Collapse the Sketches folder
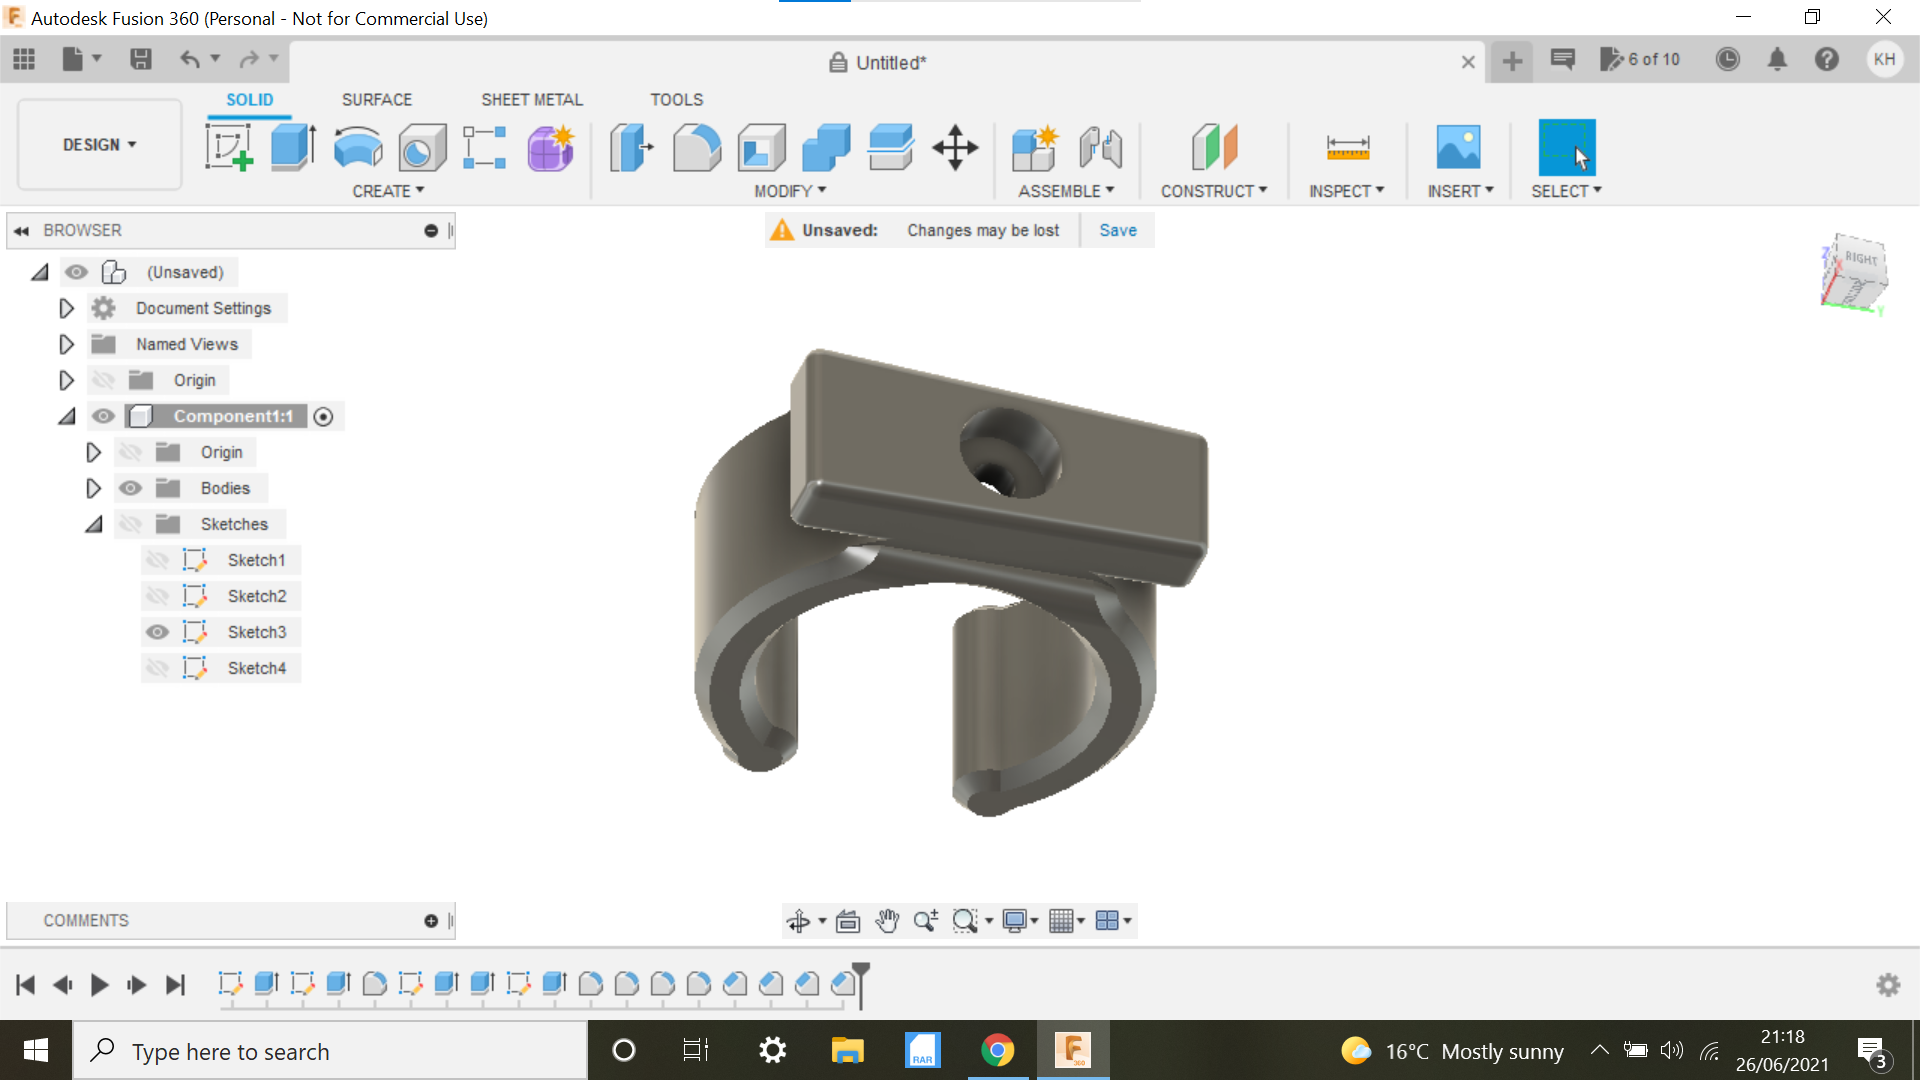 (94, 524)
